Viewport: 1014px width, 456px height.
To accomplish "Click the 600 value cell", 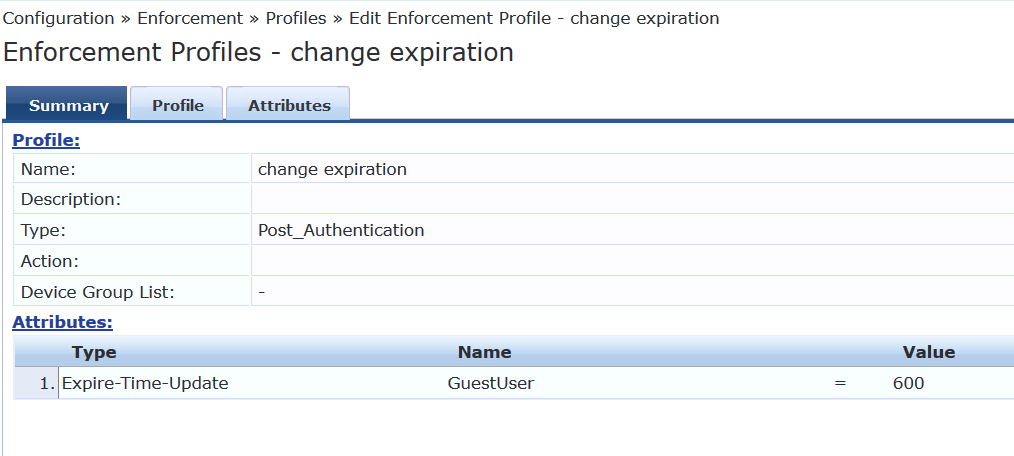I will [909, 384].
